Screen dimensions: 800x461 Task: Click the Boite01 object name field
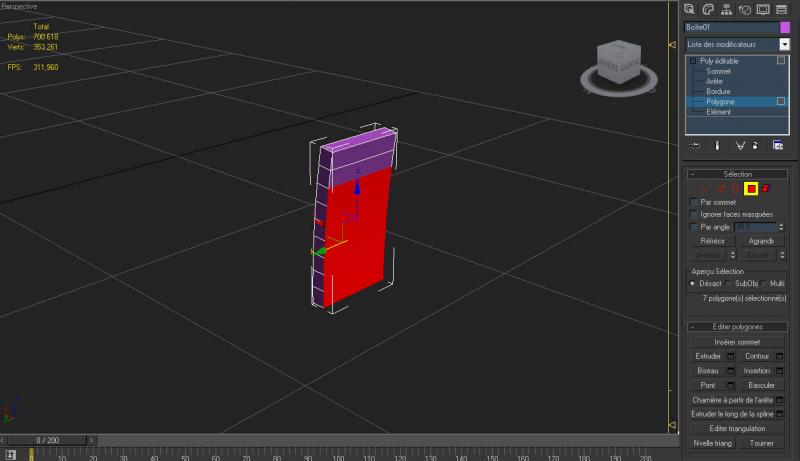tap(730, 27)
